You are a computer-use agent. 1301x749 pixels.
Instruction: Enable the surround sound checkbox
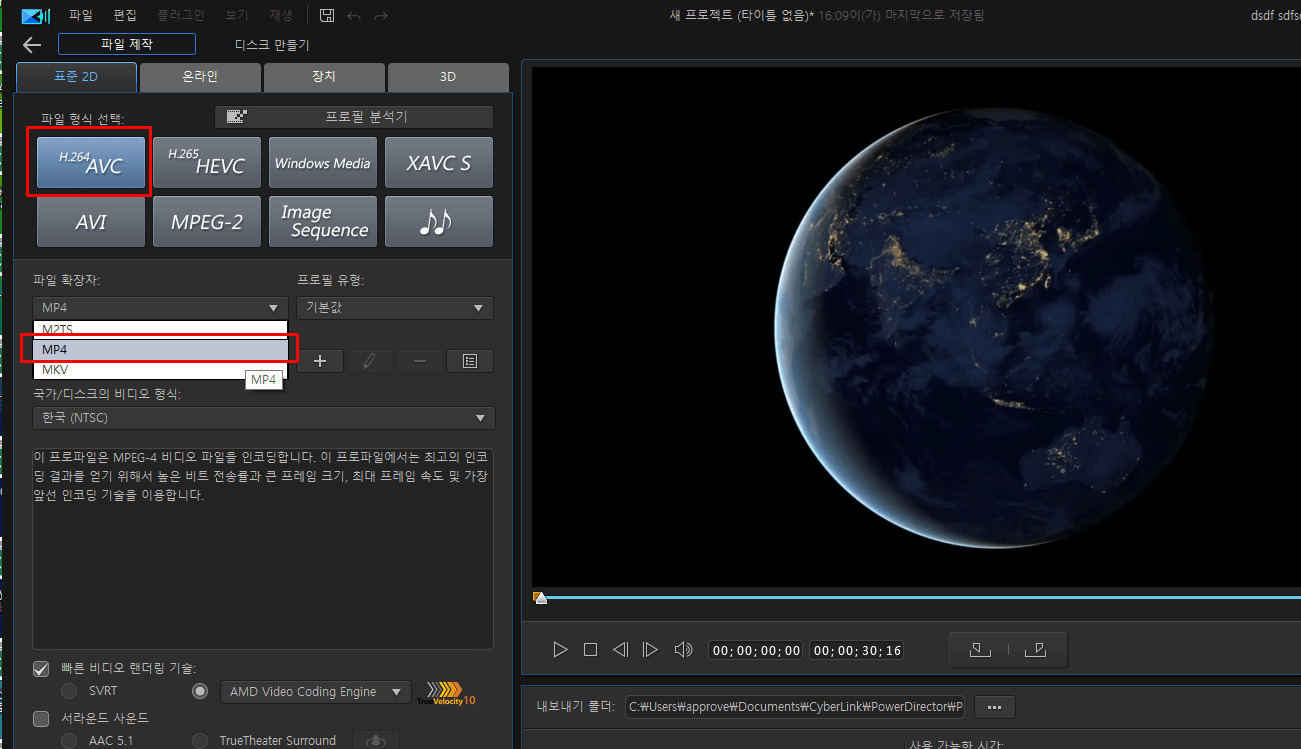click(x=41, y=718)
